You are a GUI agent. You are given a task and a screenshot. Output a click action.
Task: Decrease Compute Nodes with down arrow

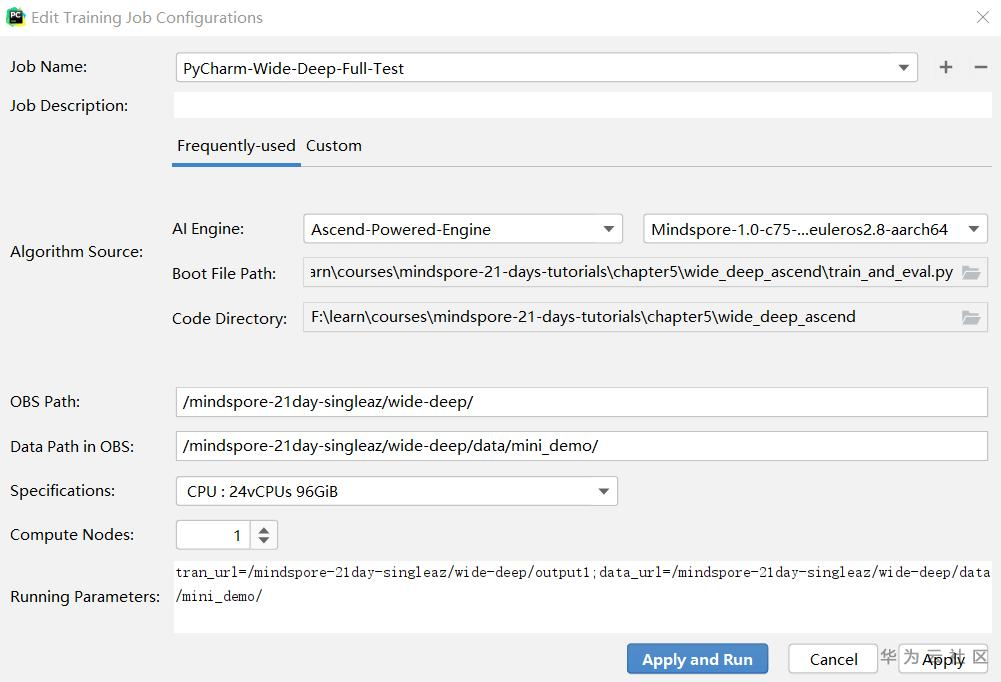(x=264, y=541)
